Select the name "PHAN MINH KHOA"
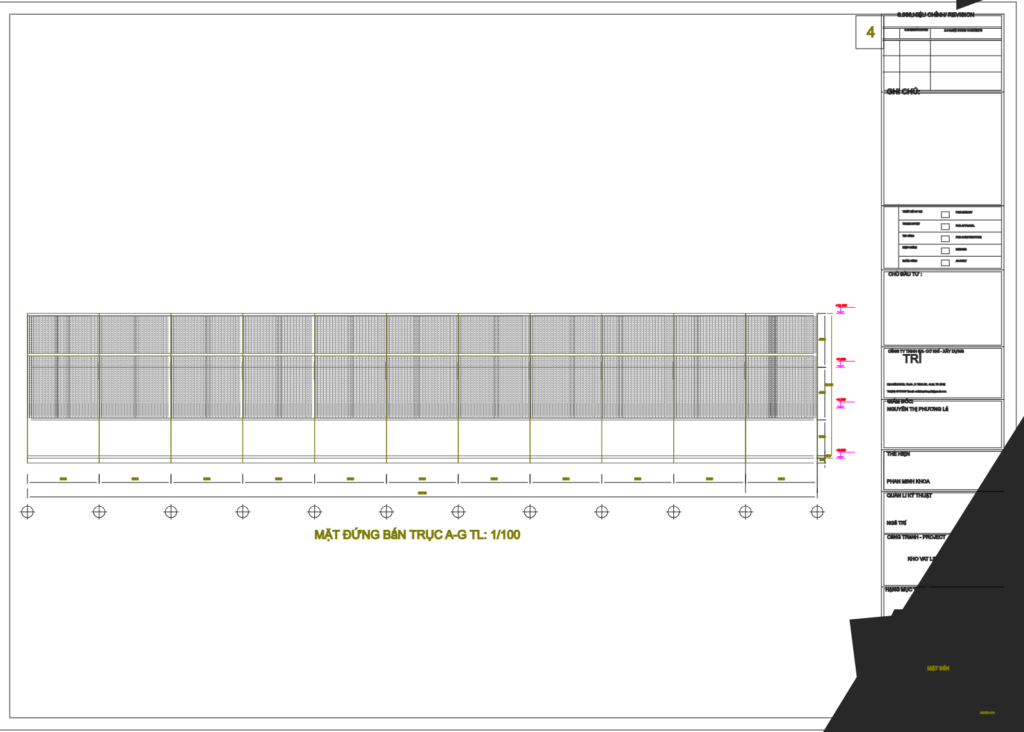 908,481
